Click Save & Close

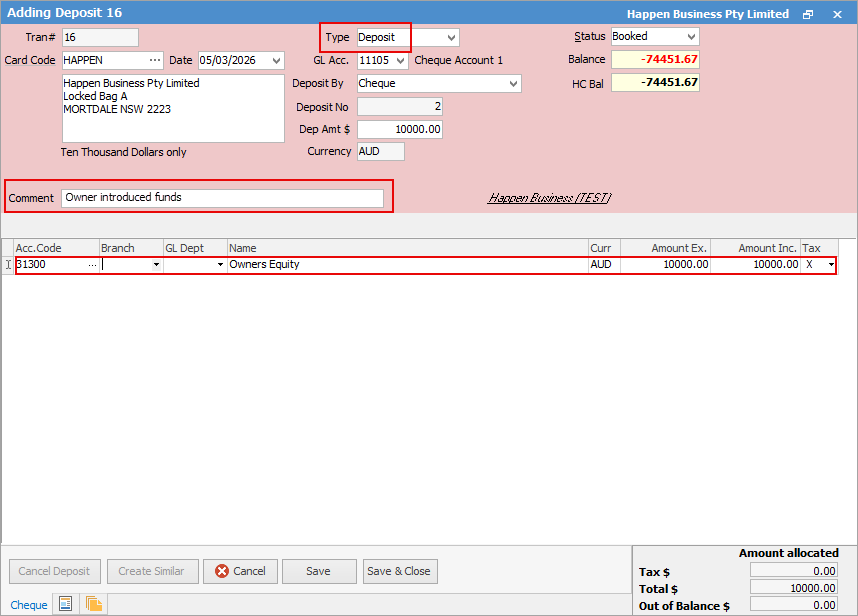[400, 571]
